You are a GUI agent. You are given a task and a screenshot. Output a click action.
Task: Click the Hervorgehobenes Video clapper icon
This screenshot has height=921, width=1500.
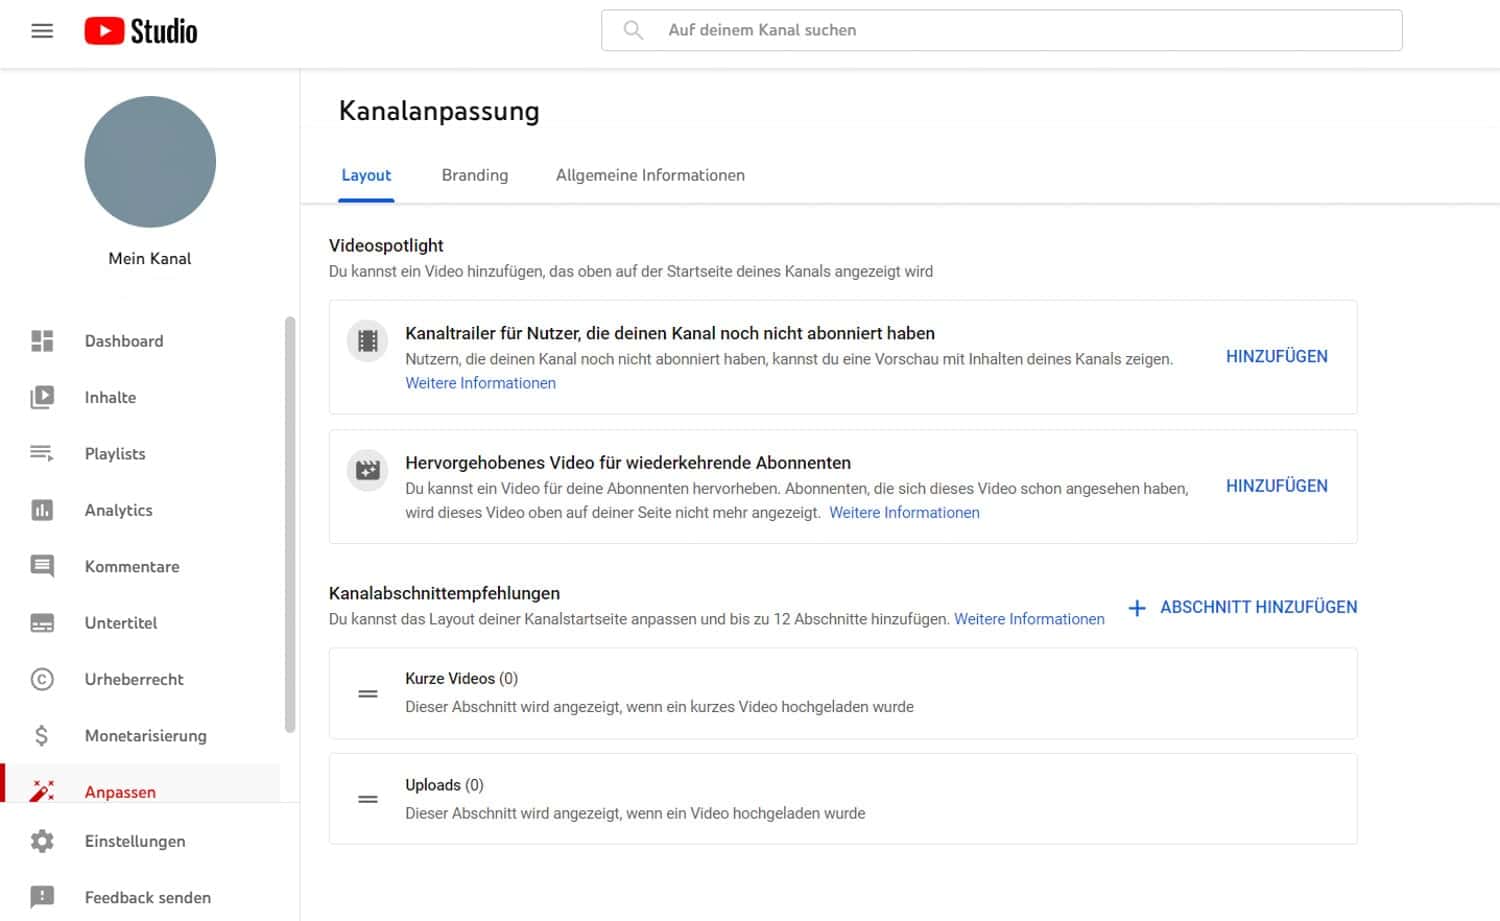pyautogui.click(x=368, y=470)
